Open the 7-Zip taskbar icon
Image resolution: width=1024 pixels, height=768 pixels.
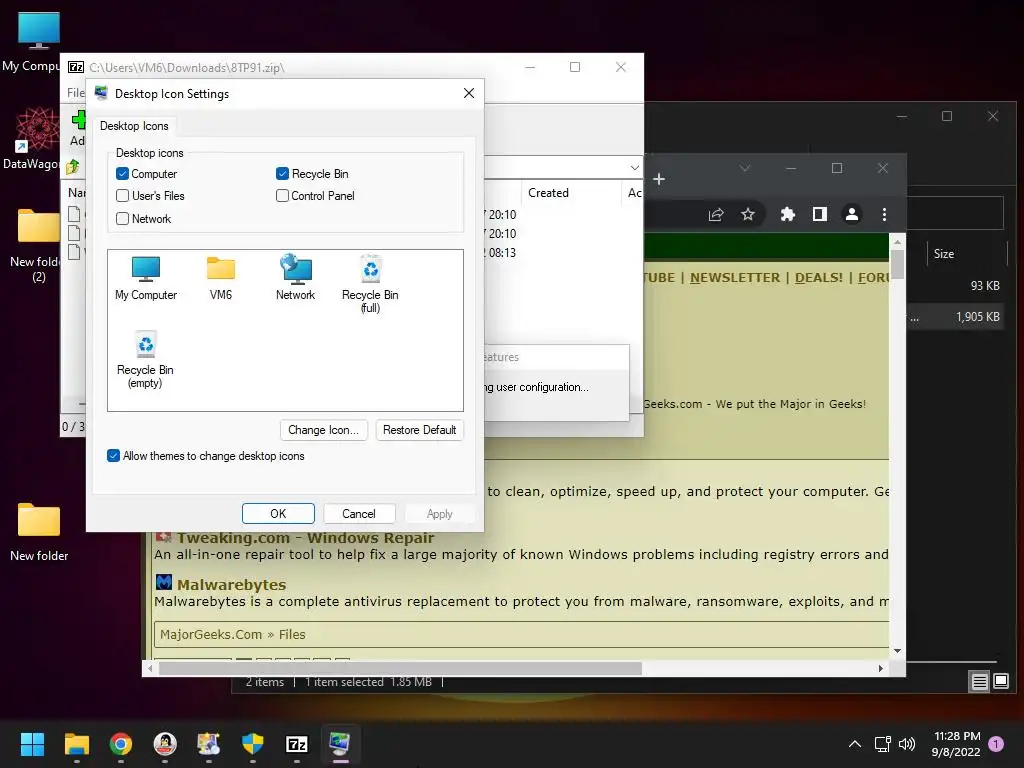296,743
